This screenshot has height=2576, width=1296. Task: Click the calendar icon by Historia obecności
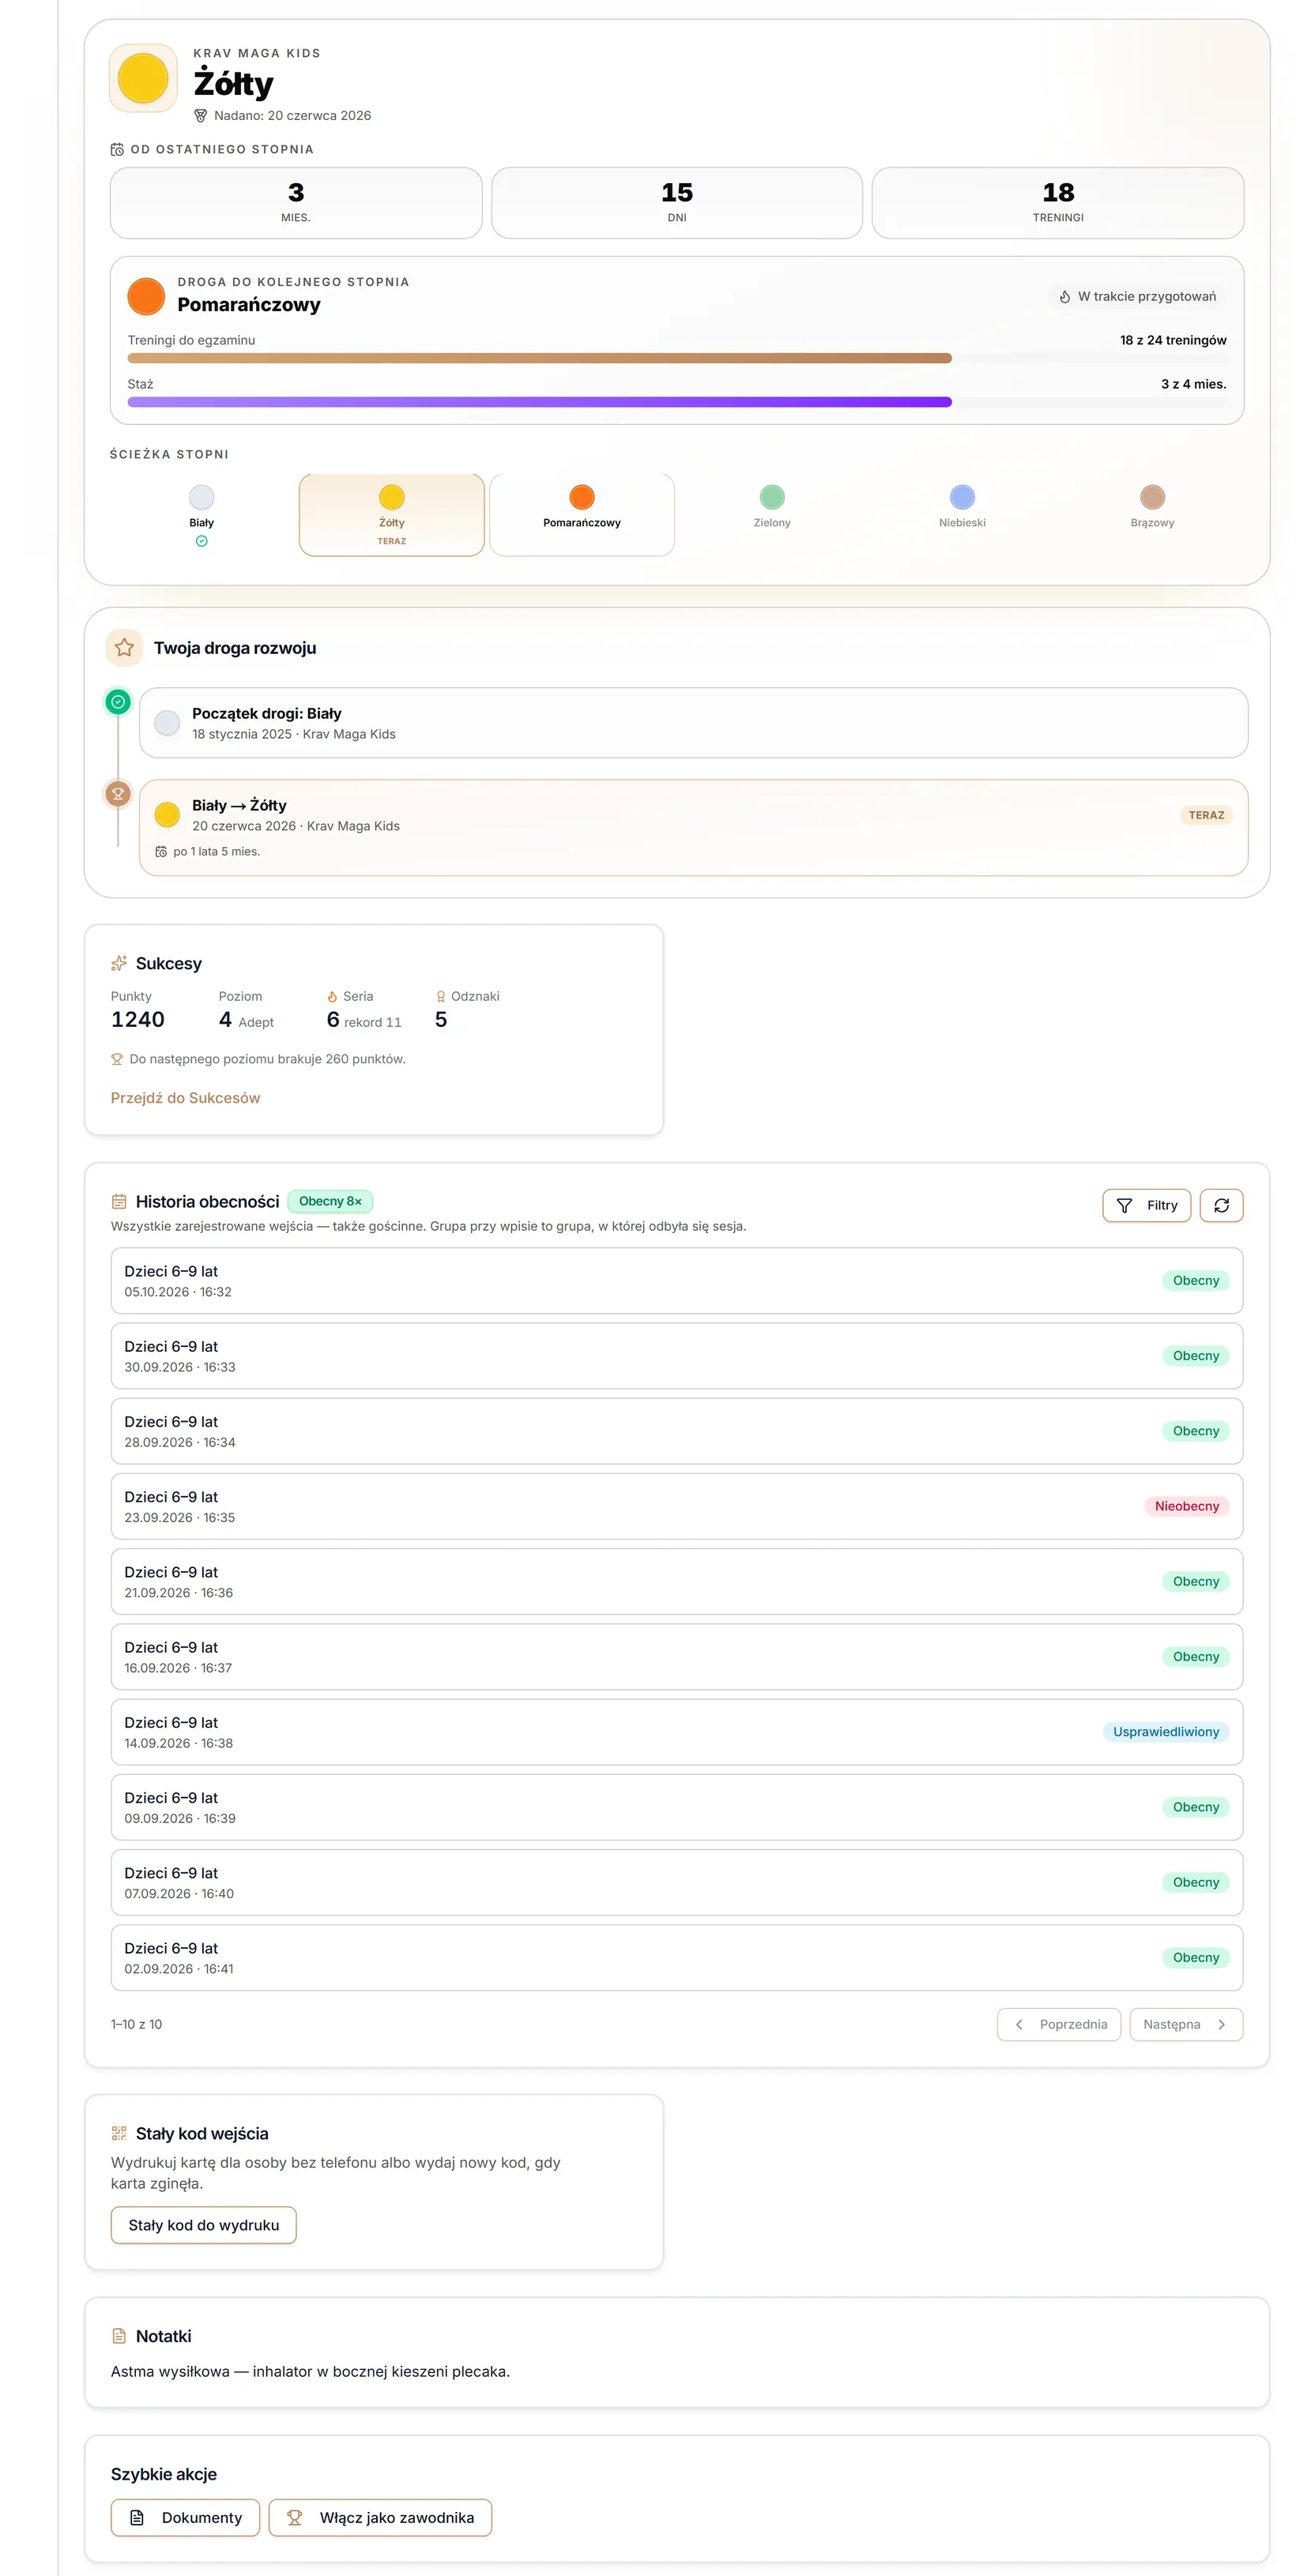(x=119, y=1201)
